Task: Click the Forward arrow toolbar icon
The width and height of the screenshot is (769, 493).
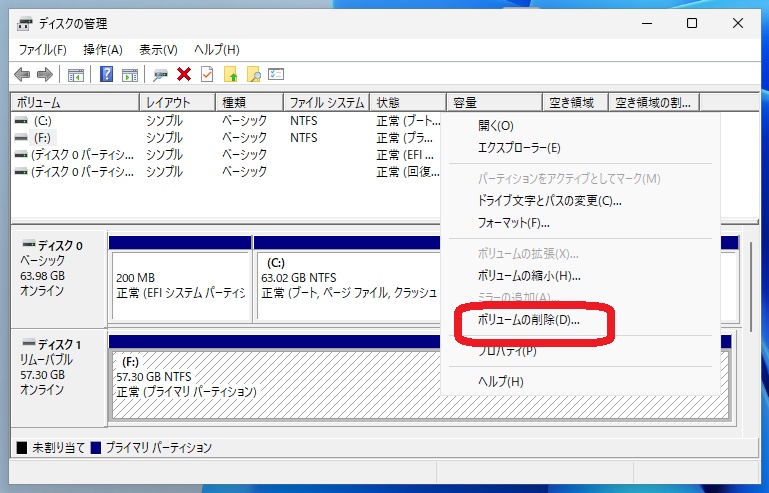Action: click(45, 75)
